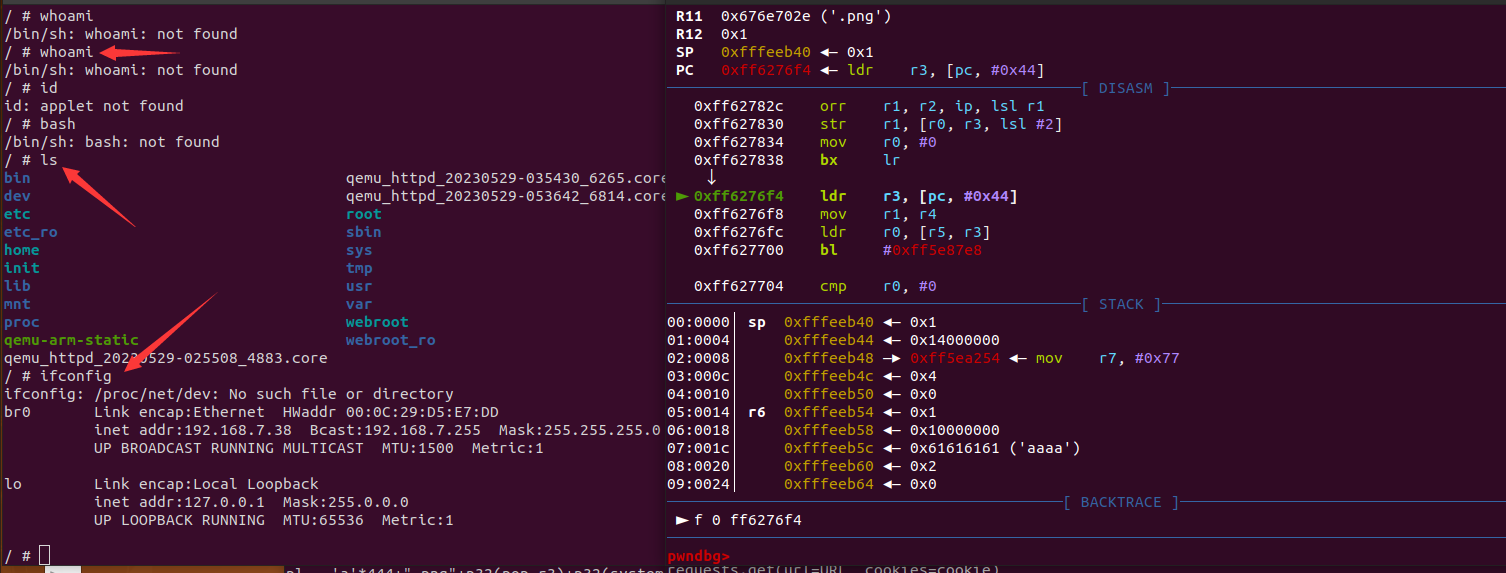This screenshot has width=1506, height=573.
Task: Click the 'bin' directory in ls output
Action: (17, 178)
